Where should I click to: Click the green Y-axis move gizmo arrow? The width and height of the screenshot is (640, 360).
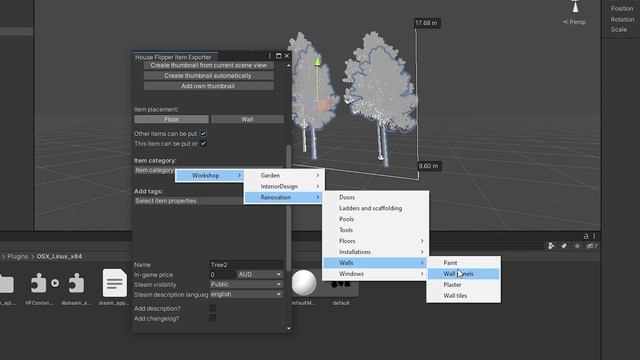[317, 62]
